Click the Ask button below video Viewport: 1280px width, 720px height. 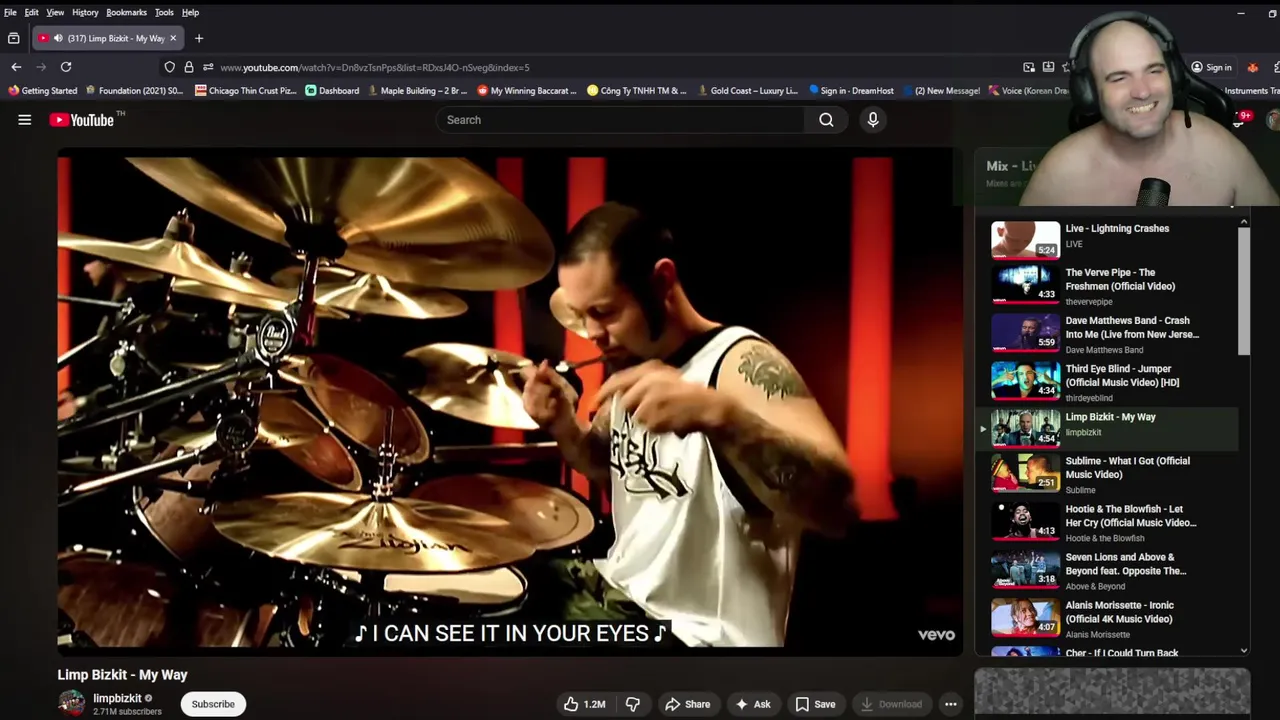pos(752,704)
